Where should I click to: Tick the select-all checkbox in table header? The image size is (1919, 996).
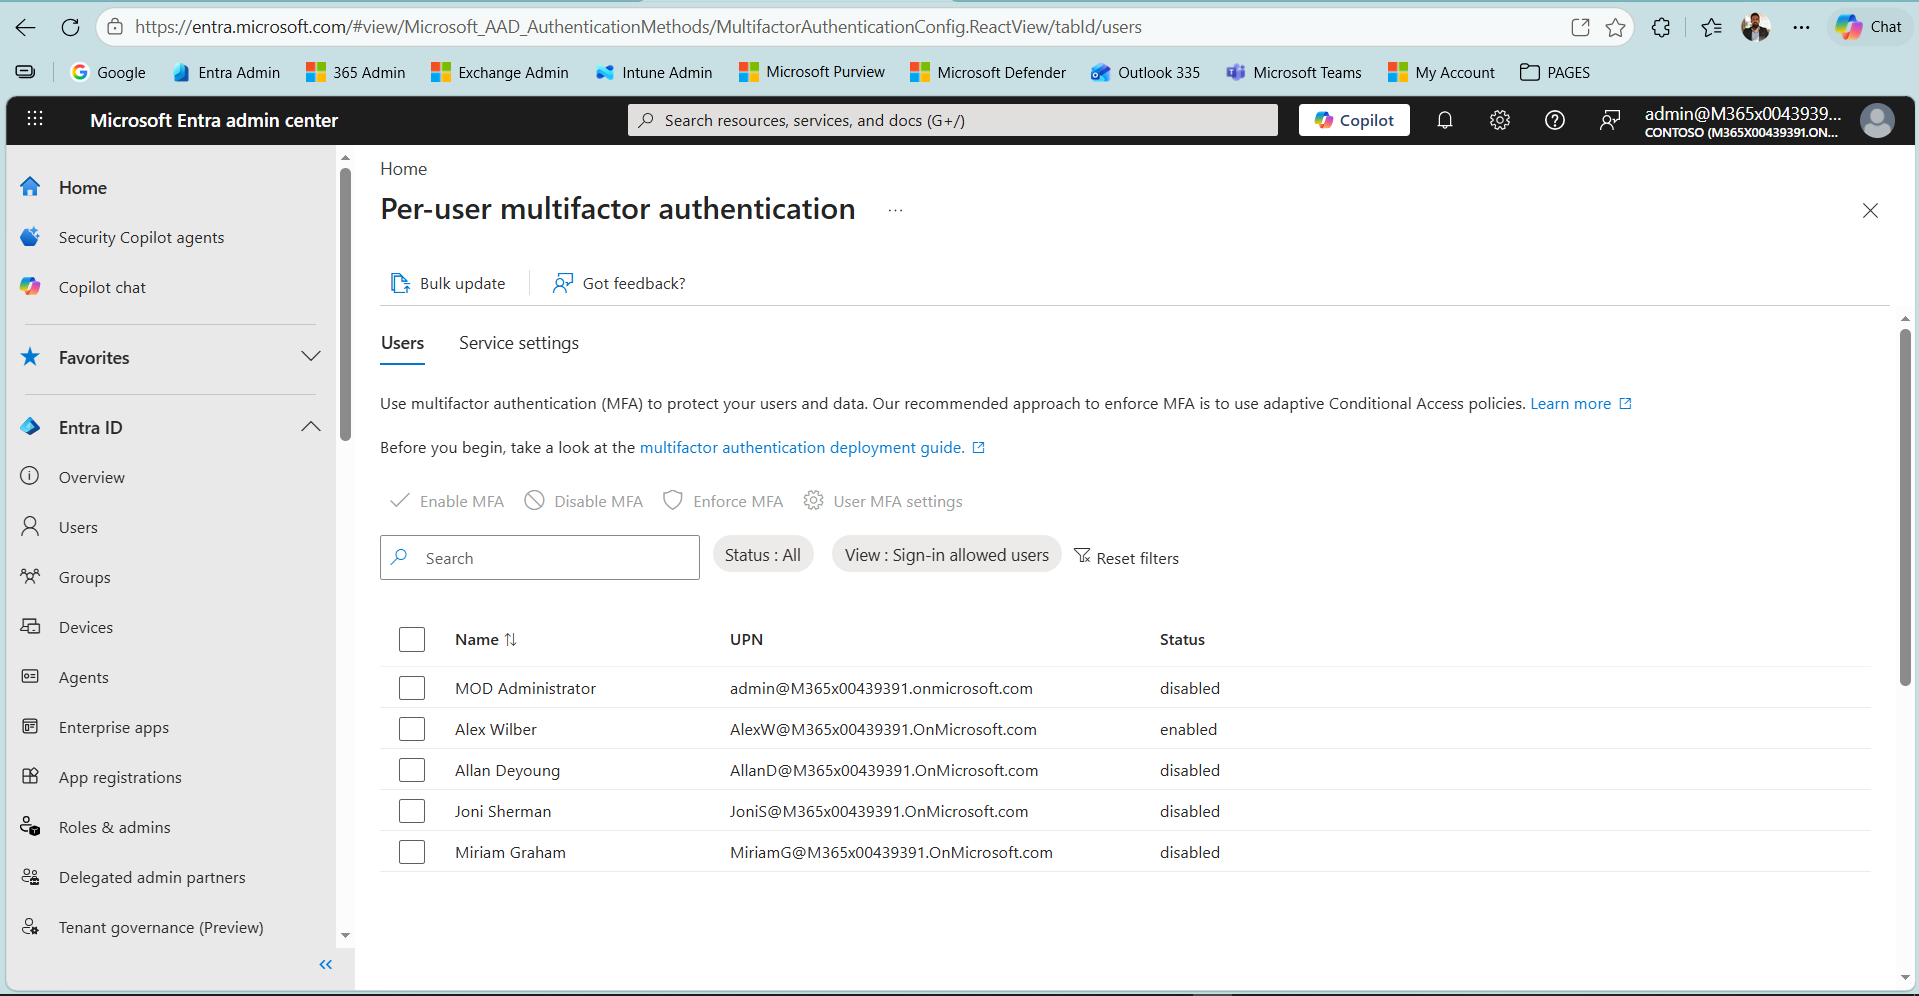pyautogui.click(x=412, y=639)
